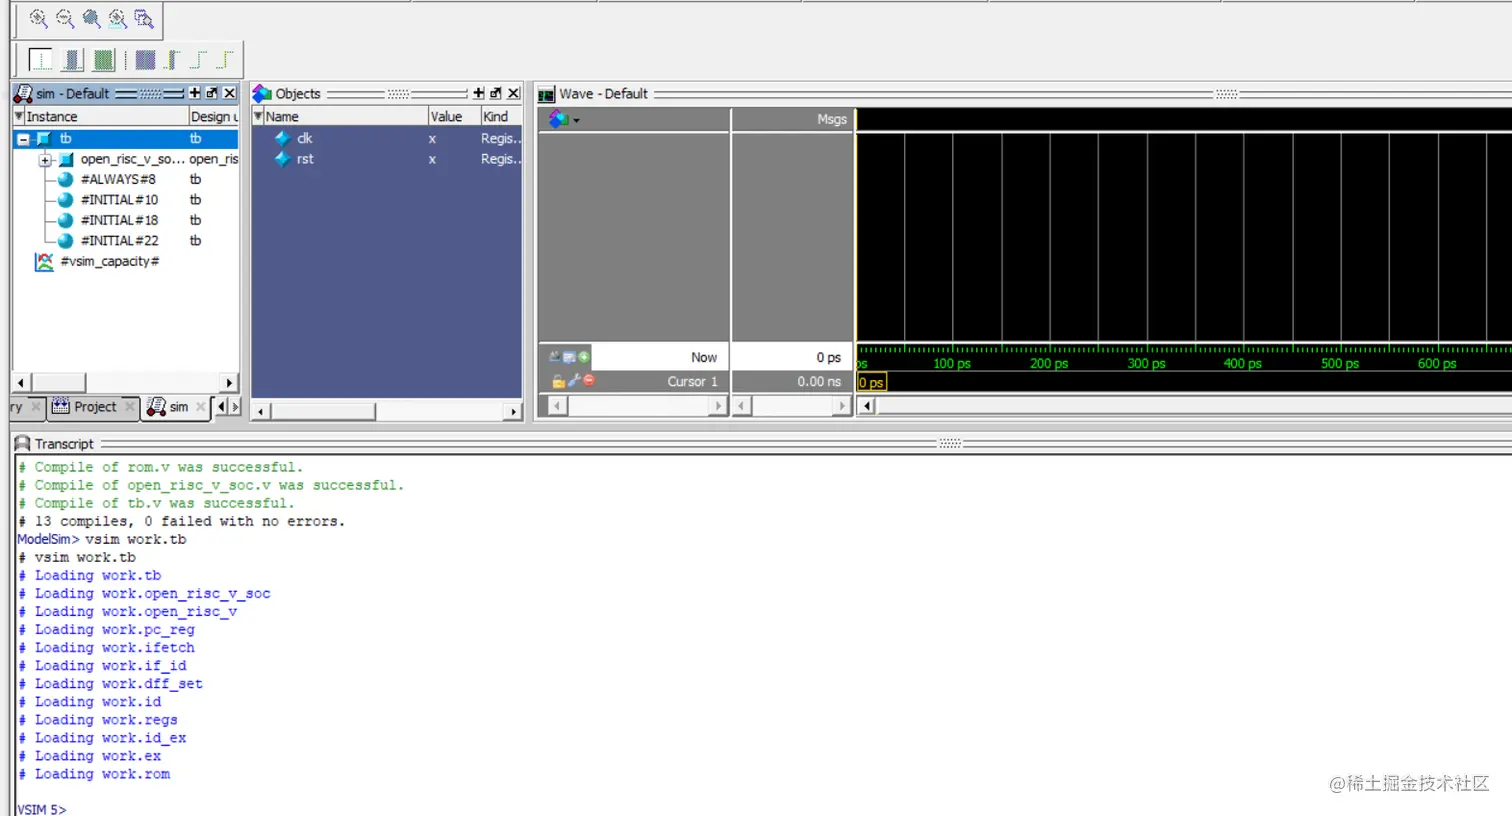
Task: Show next tabs with right arrow
Action: [235, 406]
